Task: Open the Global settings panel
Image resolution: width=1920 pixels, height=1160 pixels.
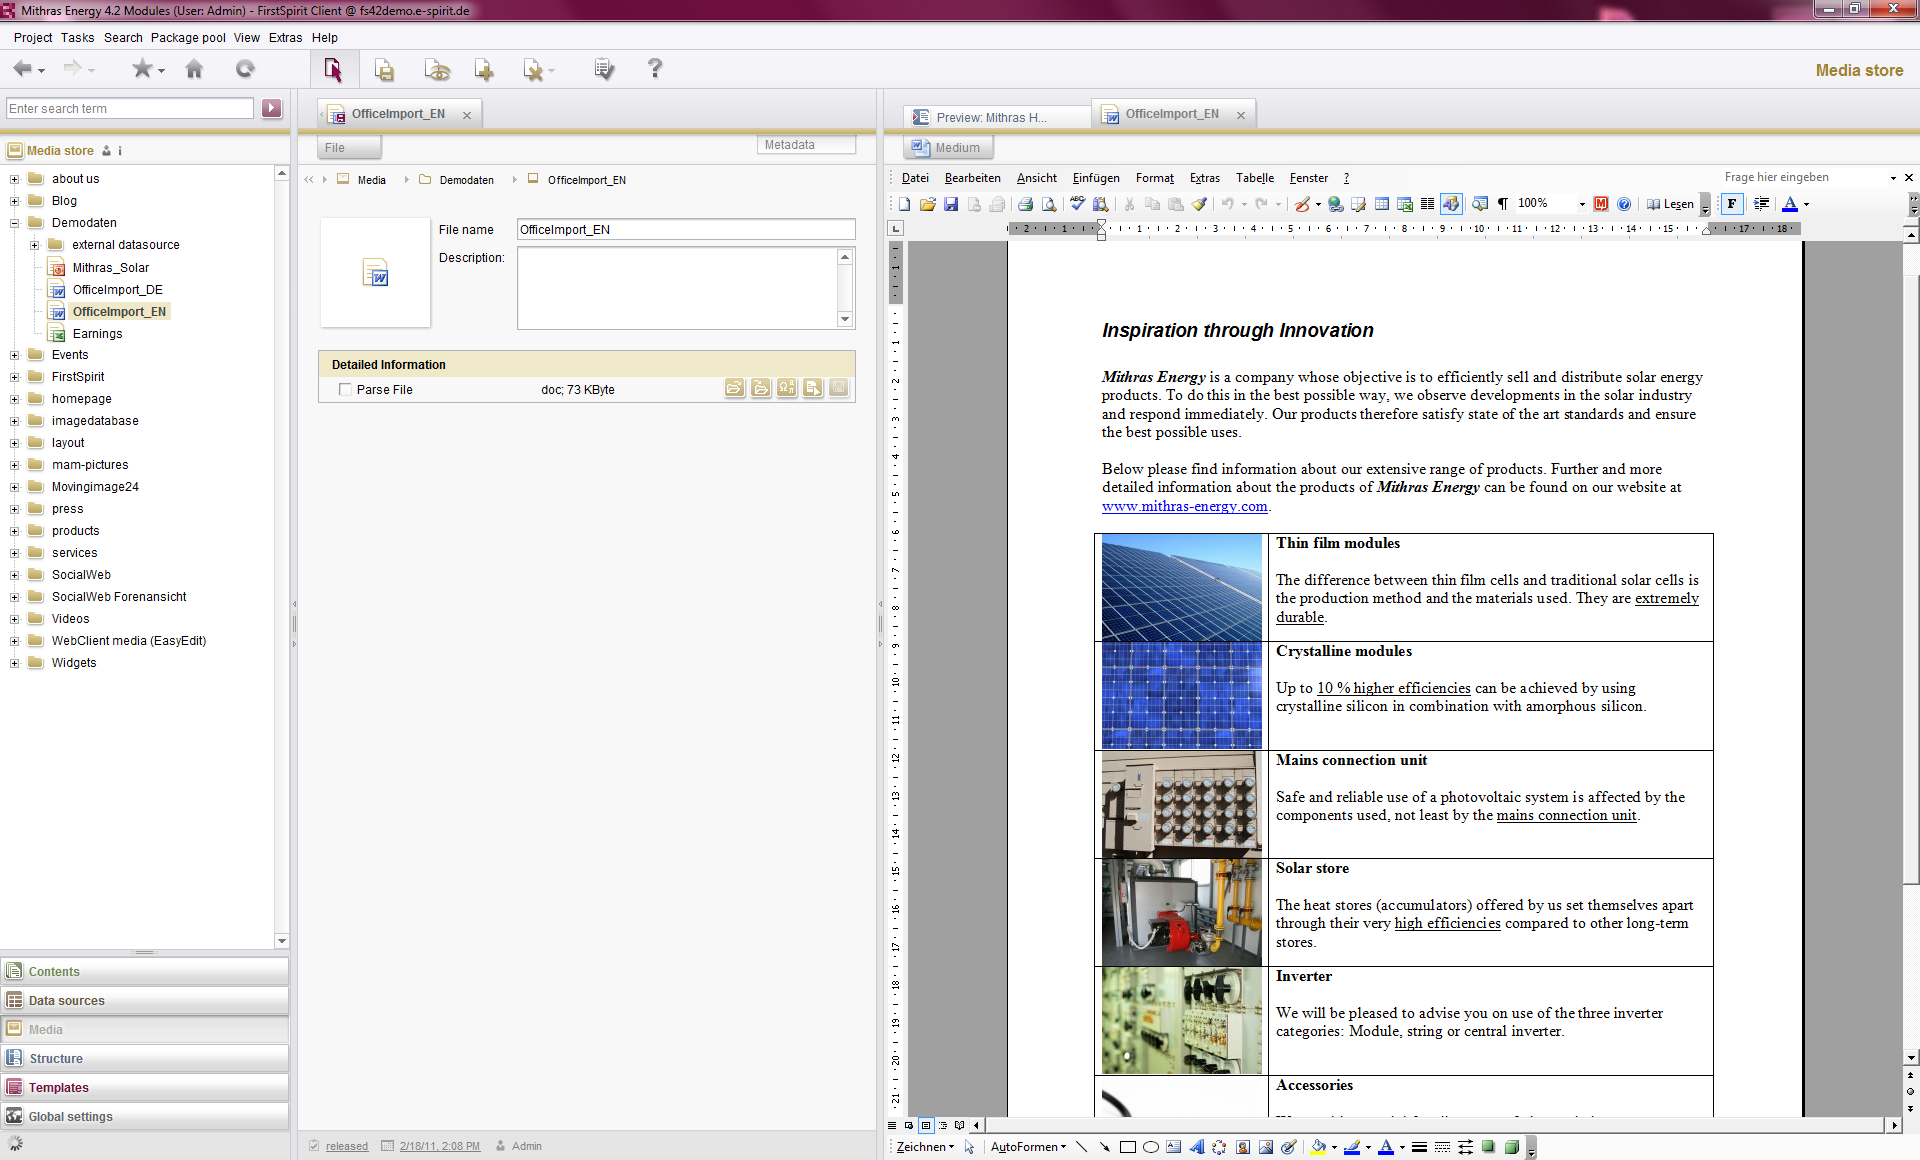Action: (145, 1116)
